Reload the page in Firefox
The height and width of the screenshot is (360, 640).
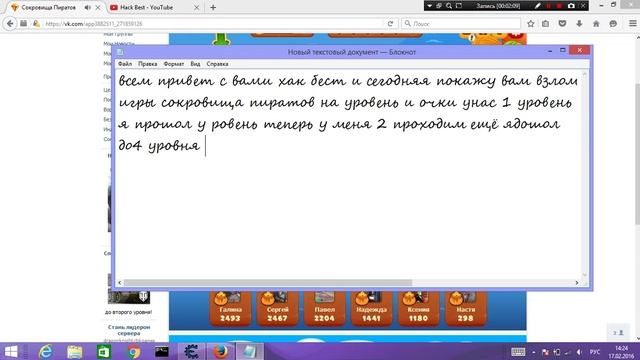(390, 24)
